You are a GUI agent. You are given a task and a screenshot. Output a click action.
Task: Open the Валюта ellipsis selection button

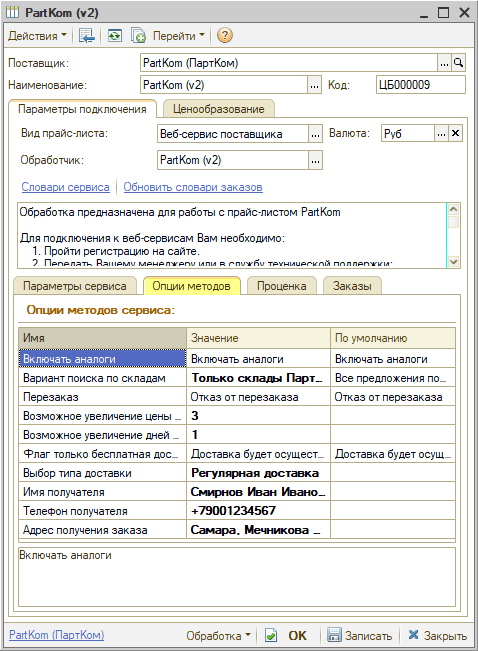point(441,134)
